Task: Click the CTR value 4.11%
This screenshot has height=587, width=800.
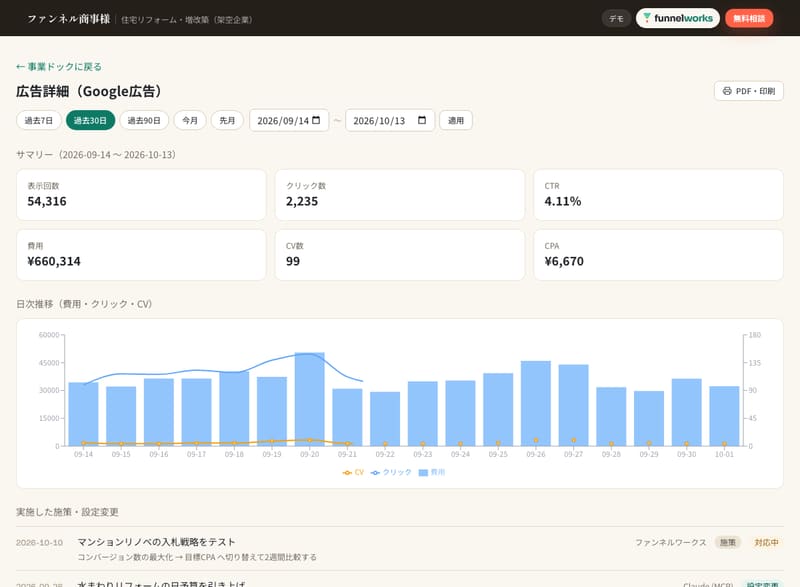Action: [x=563, y=201]
